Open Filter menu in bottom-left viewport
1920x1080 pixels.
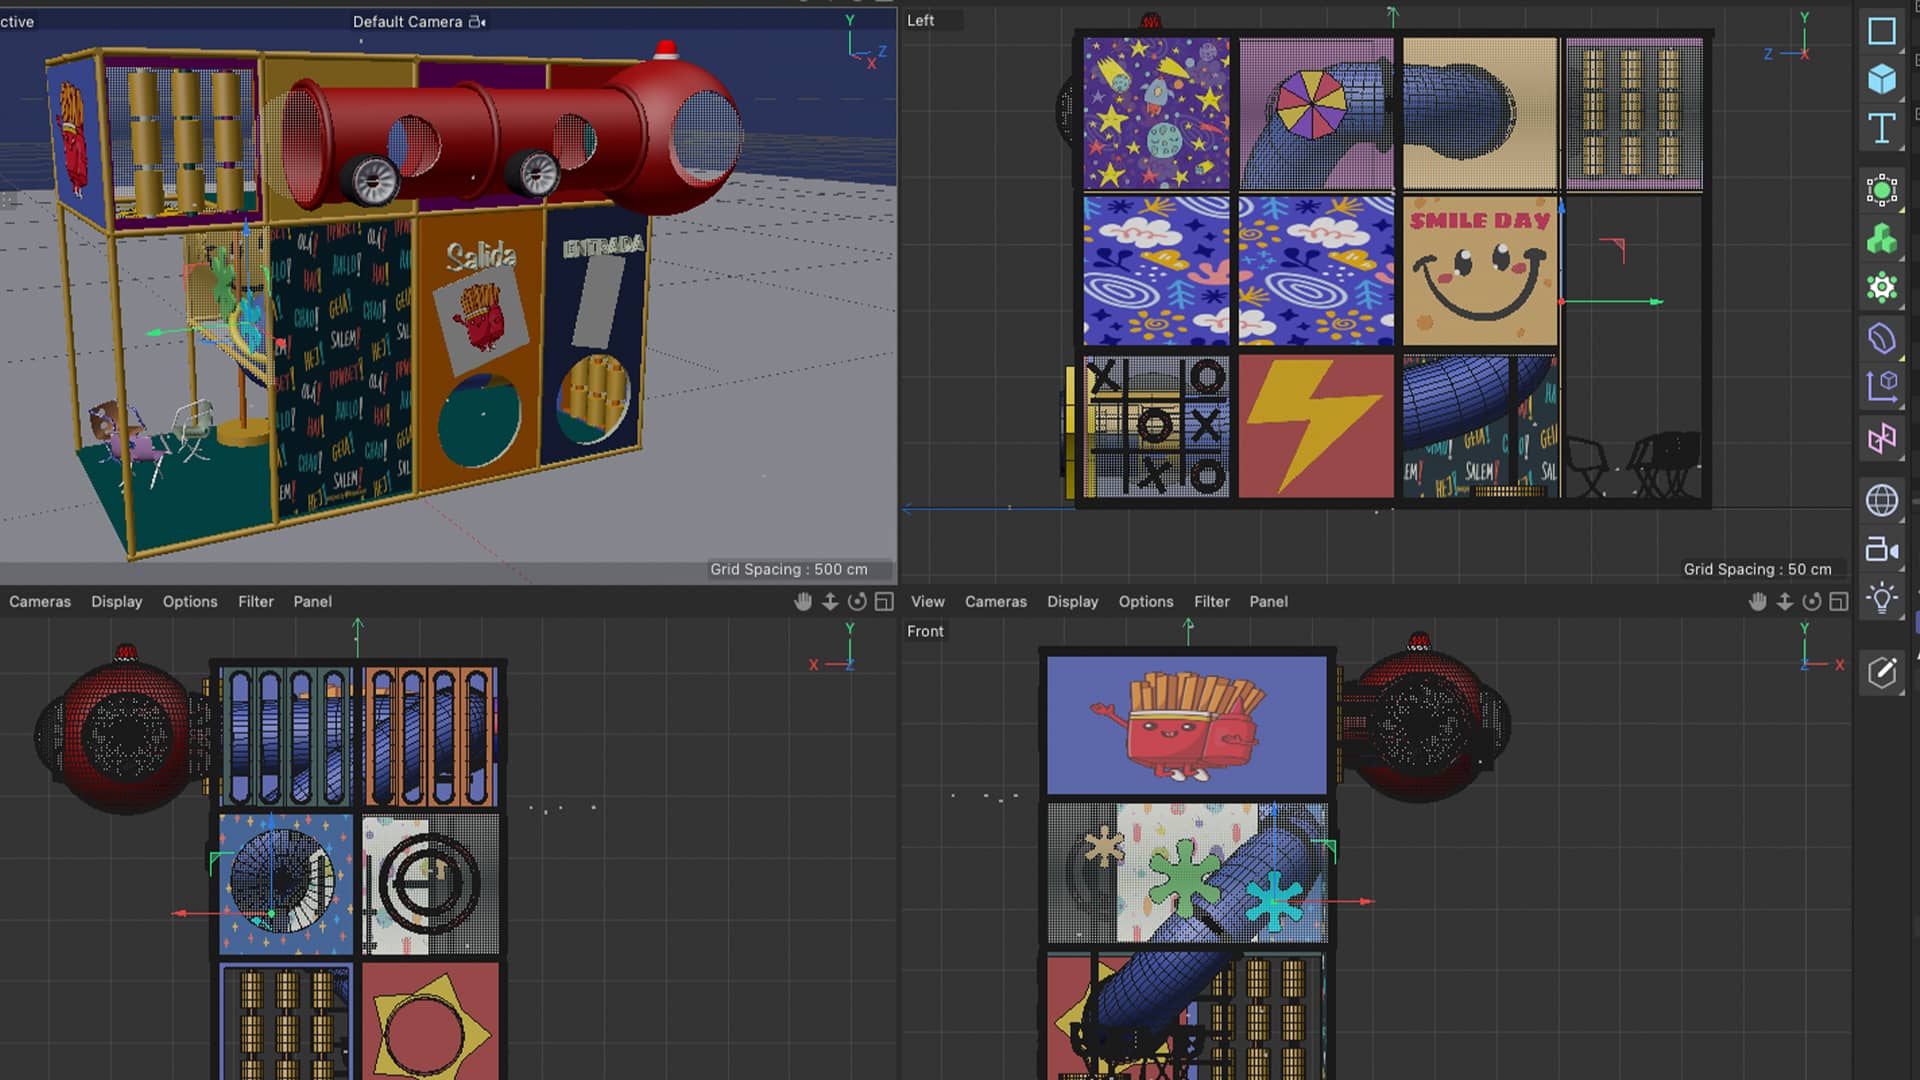(x=256, y=601)
